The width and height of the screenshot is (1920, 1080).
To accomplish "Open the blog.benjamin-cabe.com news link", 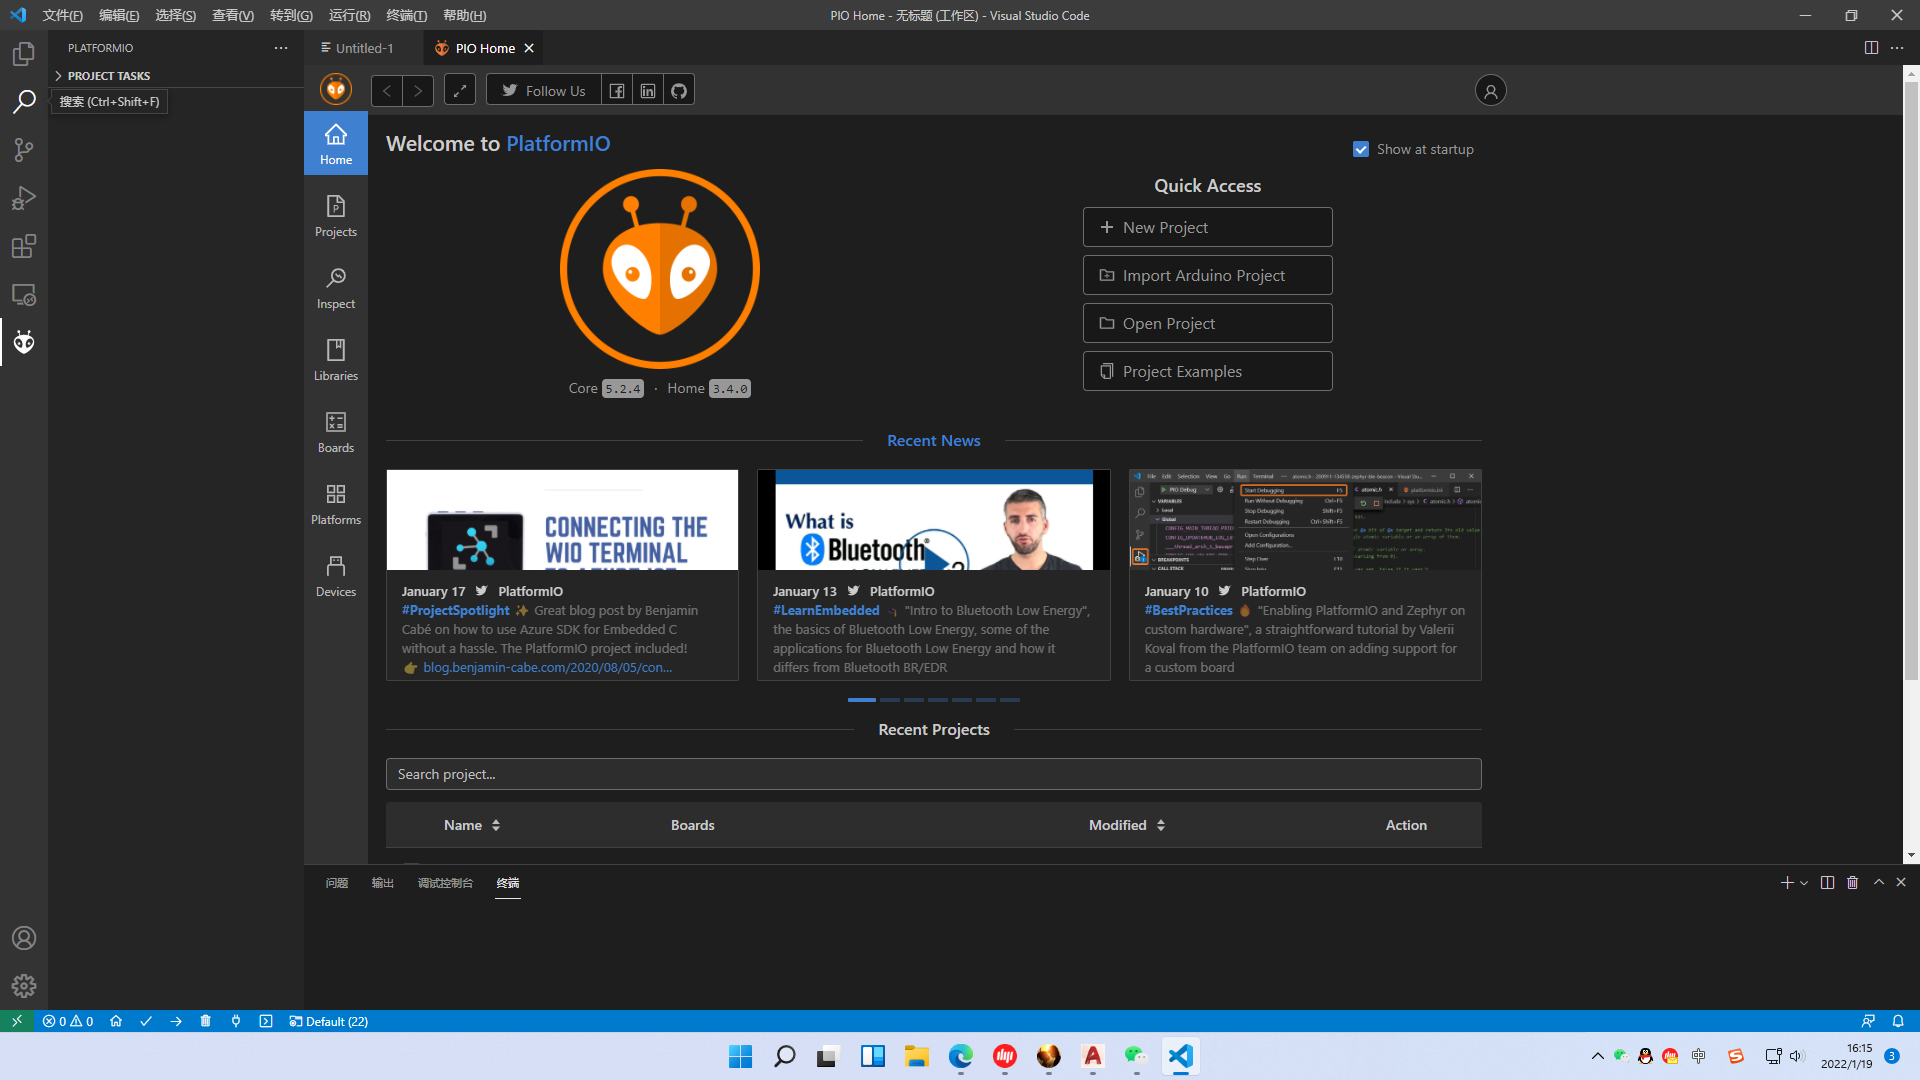I will point(547,667).
